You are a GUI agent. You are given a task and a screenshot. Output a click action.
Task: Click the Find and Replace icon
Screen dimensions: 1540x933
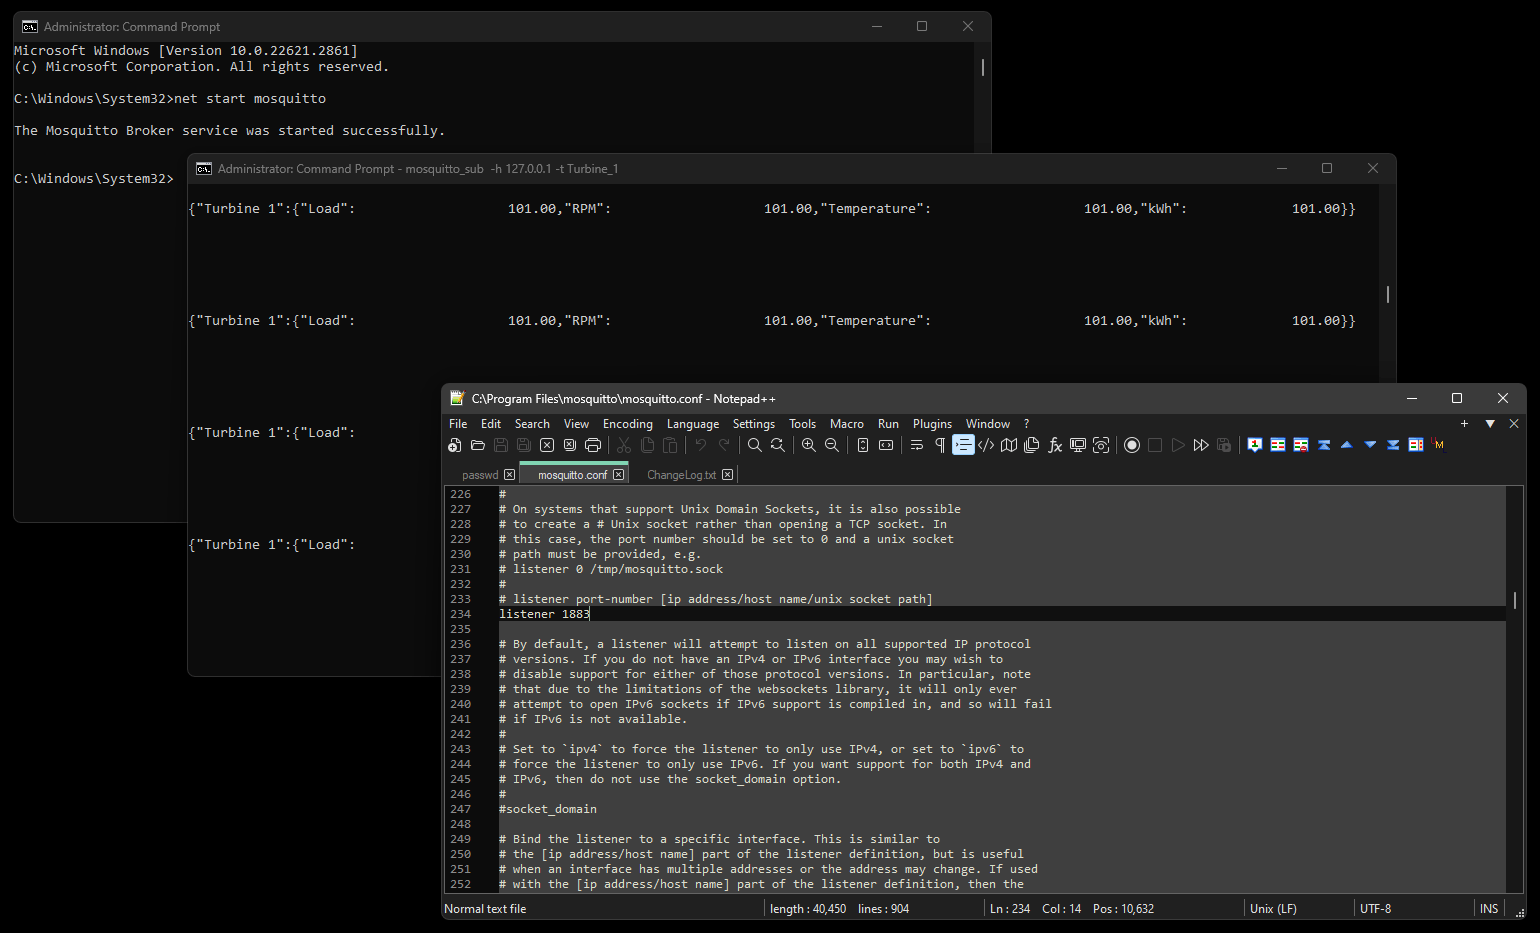click(777, 445)
